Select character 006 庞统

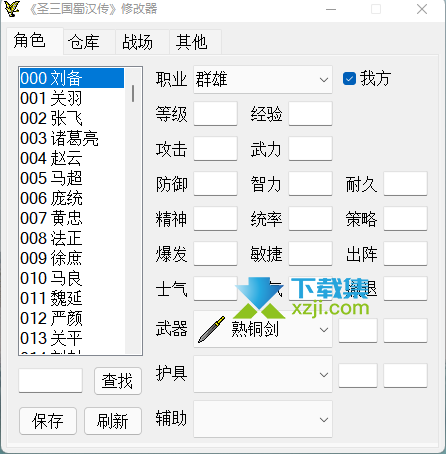click(x=72, y=198)
